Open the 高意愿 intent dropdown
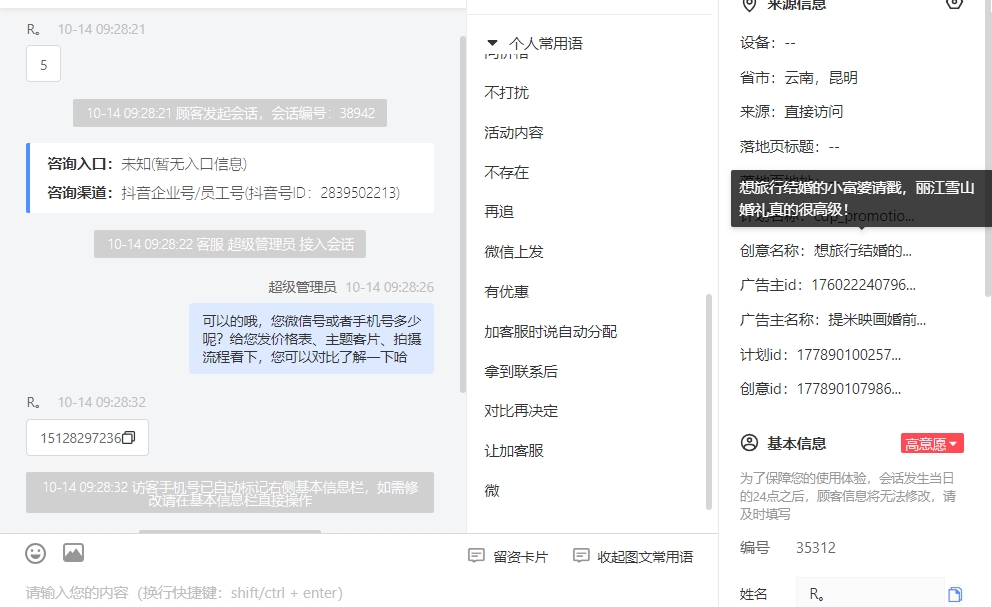Screen dimensions: 992x607 point(932,444)
